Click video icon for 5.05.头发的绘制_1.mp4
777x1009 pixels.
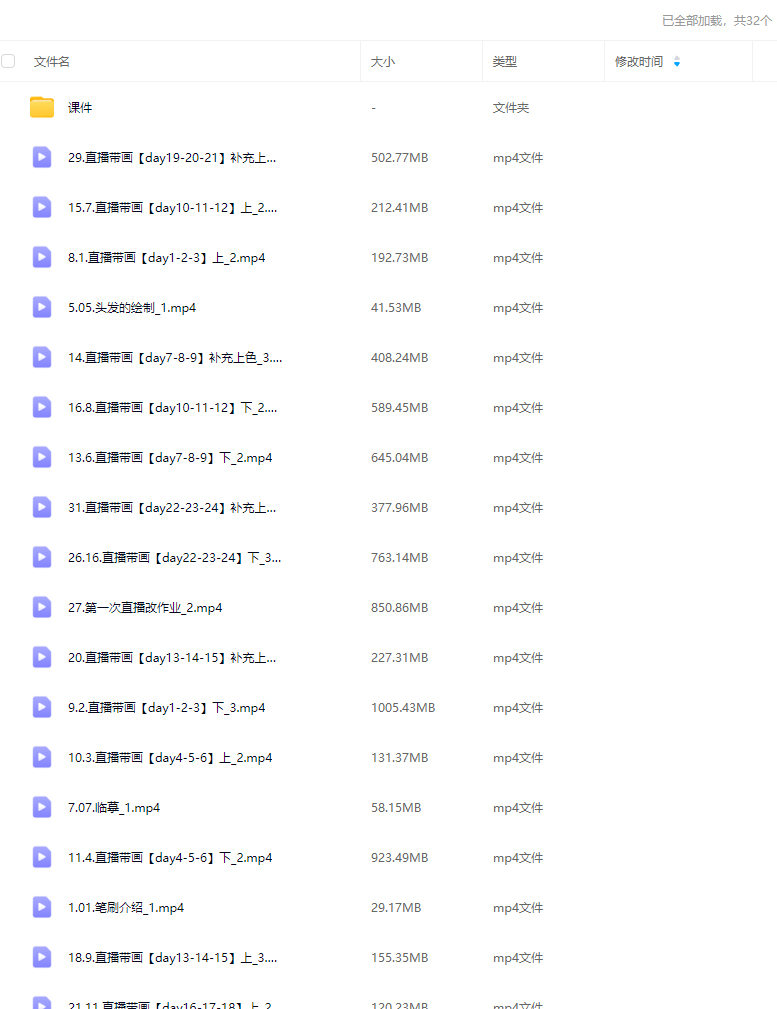pyautogui.click(x=42, y=307)
